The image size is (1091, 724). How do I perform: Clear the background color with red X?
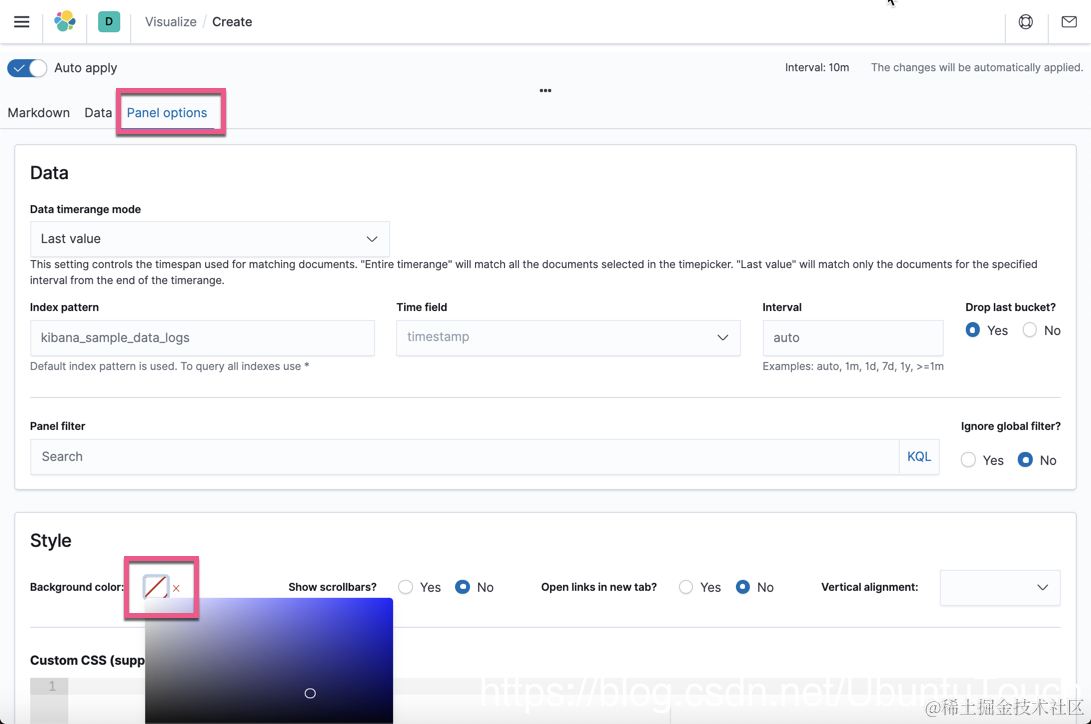(x=176, y=588)
